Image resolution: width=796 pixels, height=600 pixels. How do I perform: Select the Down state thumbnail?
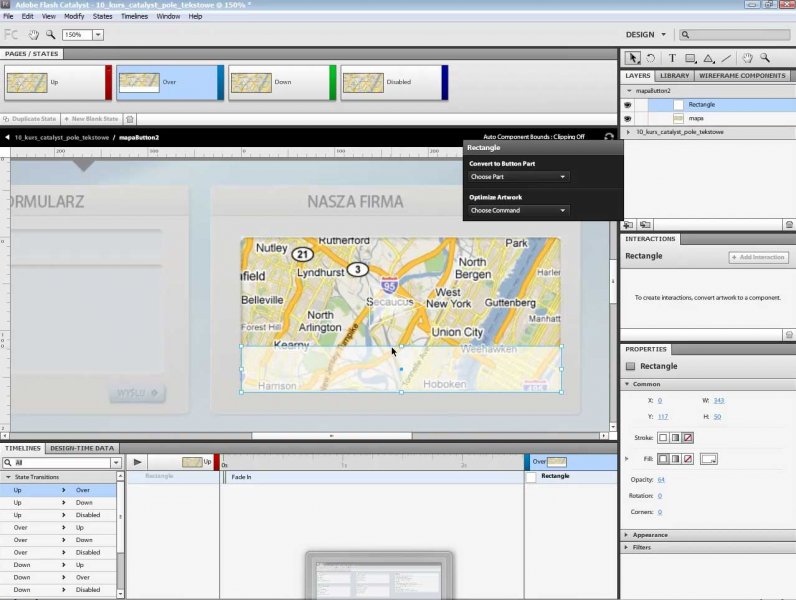282,83
